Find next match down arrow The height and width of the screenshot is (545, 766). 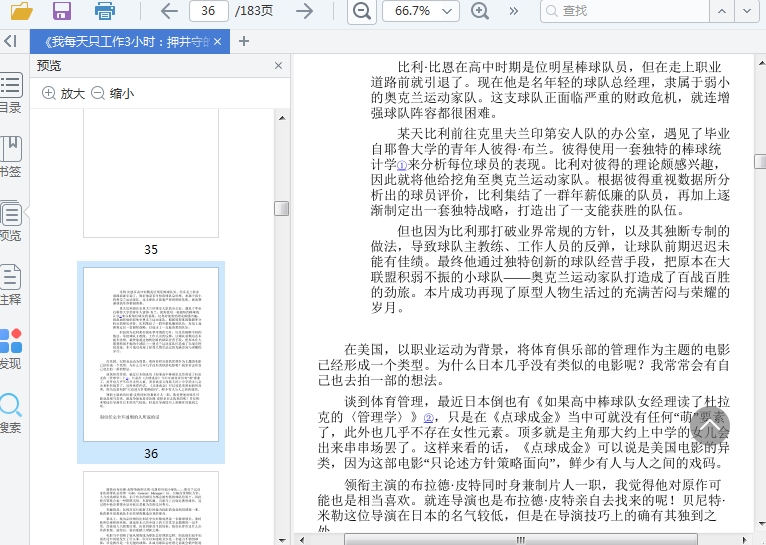(747, 11)
